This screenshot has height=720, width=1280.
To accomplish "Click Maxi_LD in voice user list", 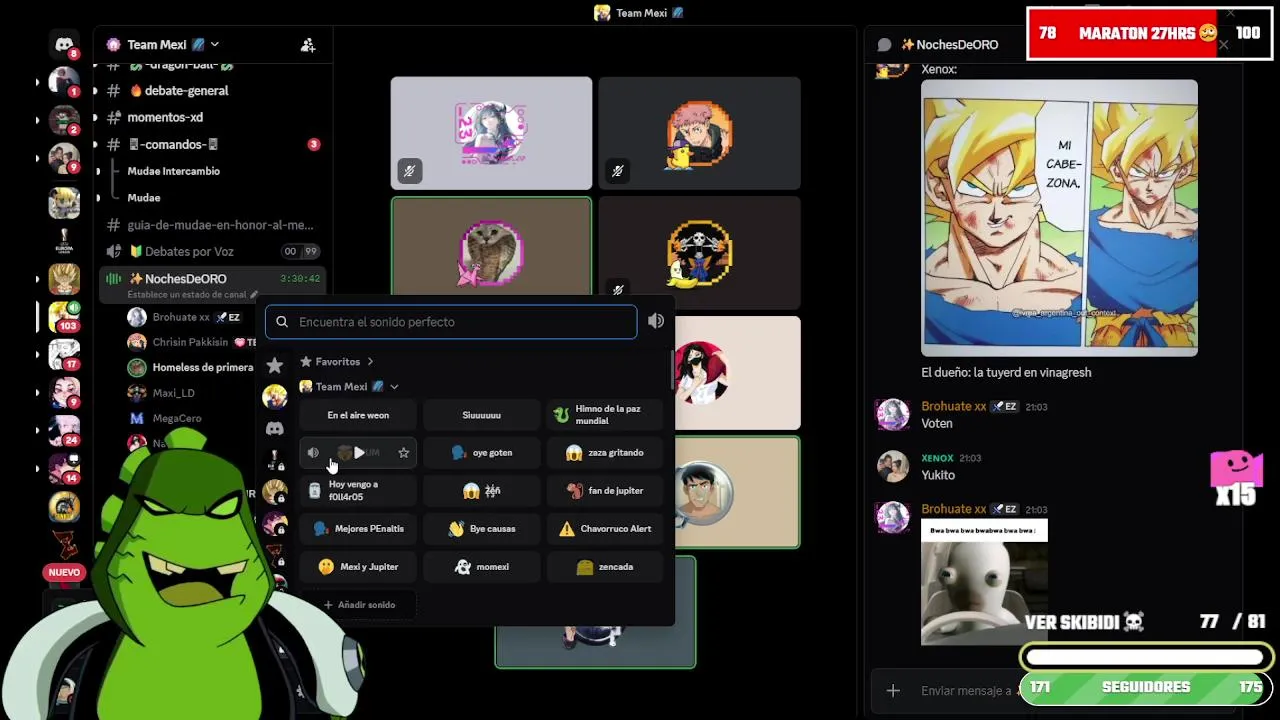I will (x=173, y=393).
